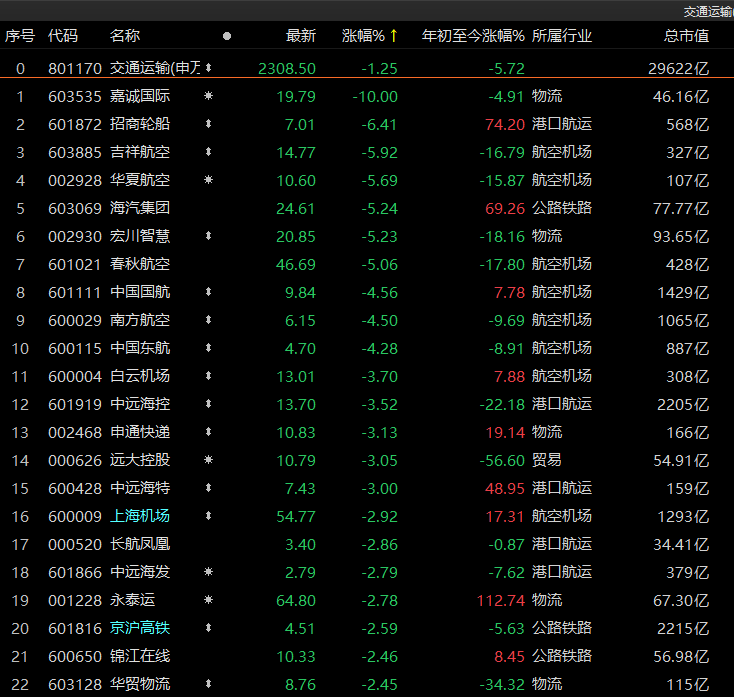Image resolution: width=734 pixels, height=697 pixels.
Task: Click the asterisk marker beside 嘉诚国际
Action: (208, 97)
